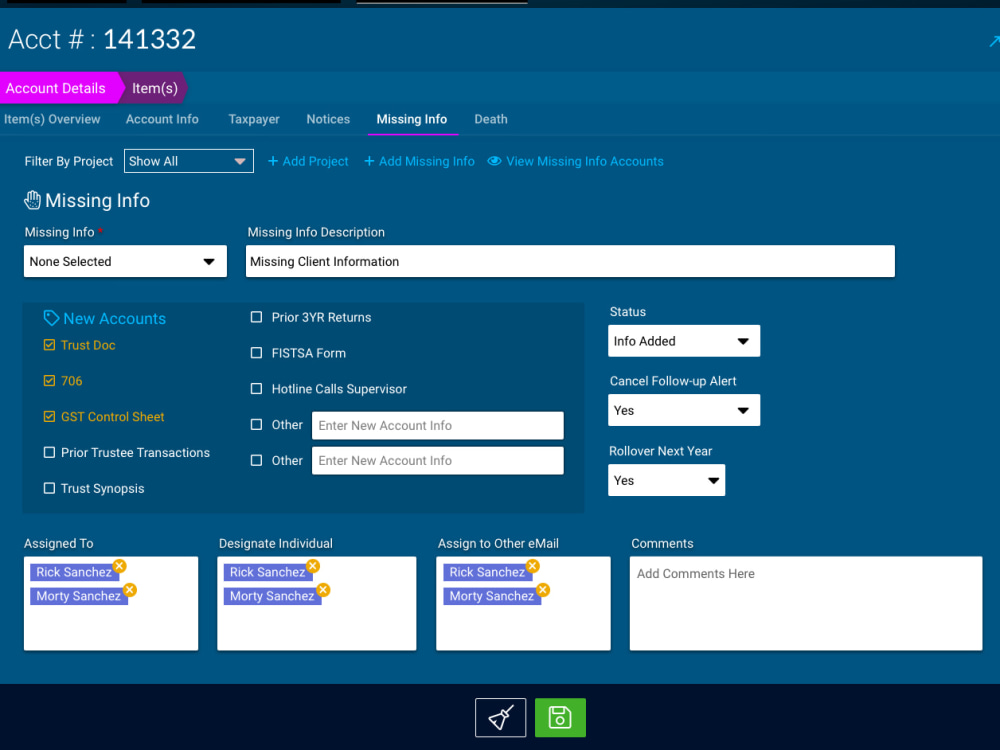Open the Status dropdown showing Info Added

coord(684,341)
